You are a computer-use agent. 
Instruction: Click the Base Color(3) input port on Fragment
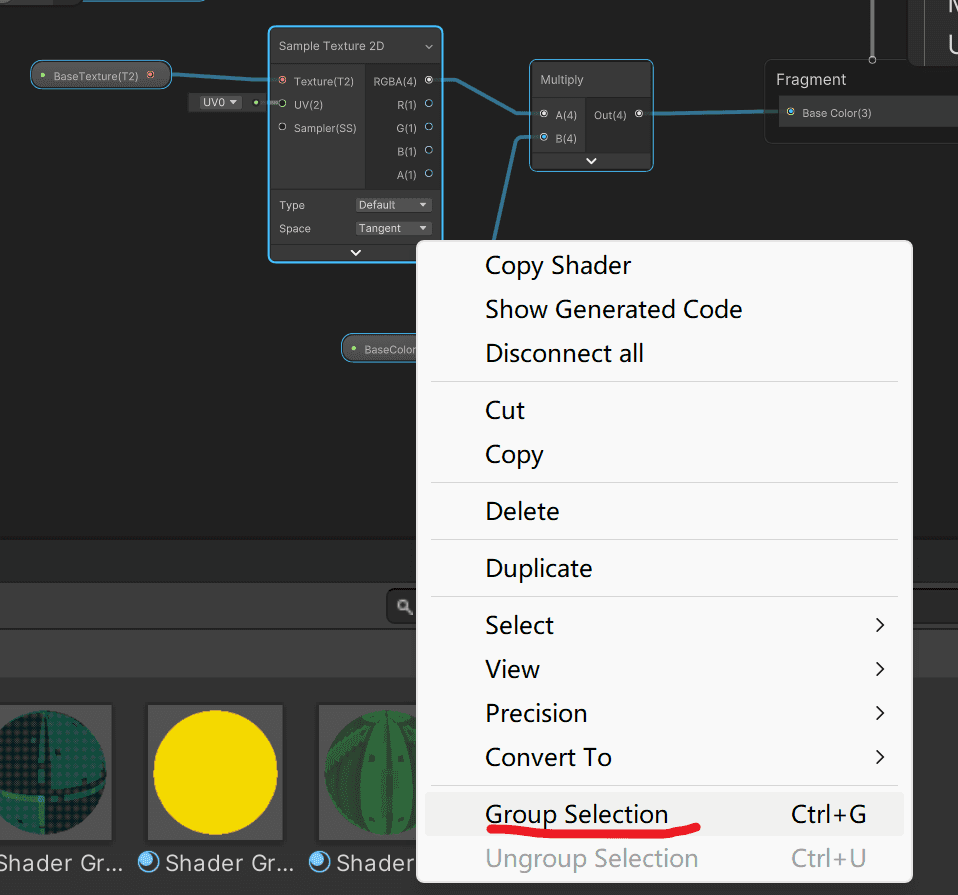[x=791, y=112]
